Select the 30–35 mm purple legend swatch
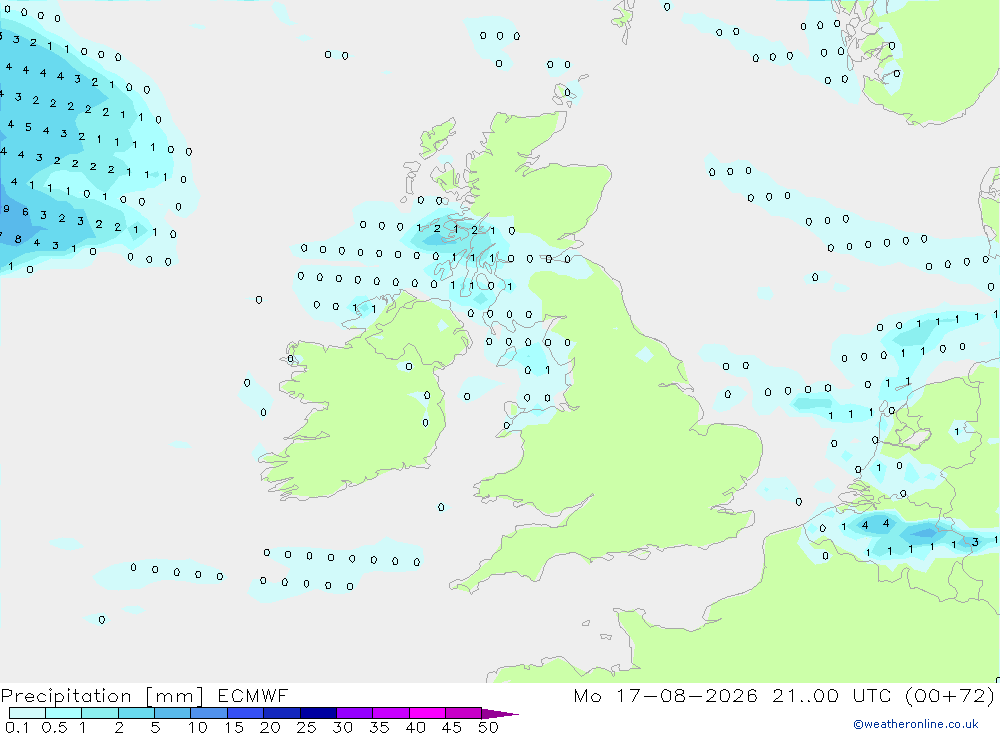The image size is (1000, 733). point(355,713)
